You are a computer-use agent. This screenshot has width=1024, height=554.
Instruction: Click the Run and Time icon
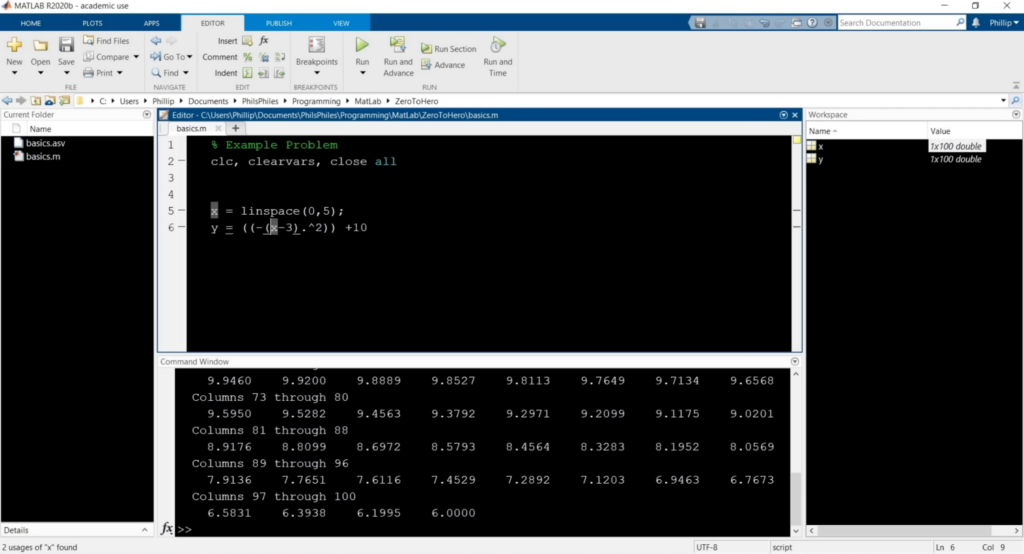497,45
